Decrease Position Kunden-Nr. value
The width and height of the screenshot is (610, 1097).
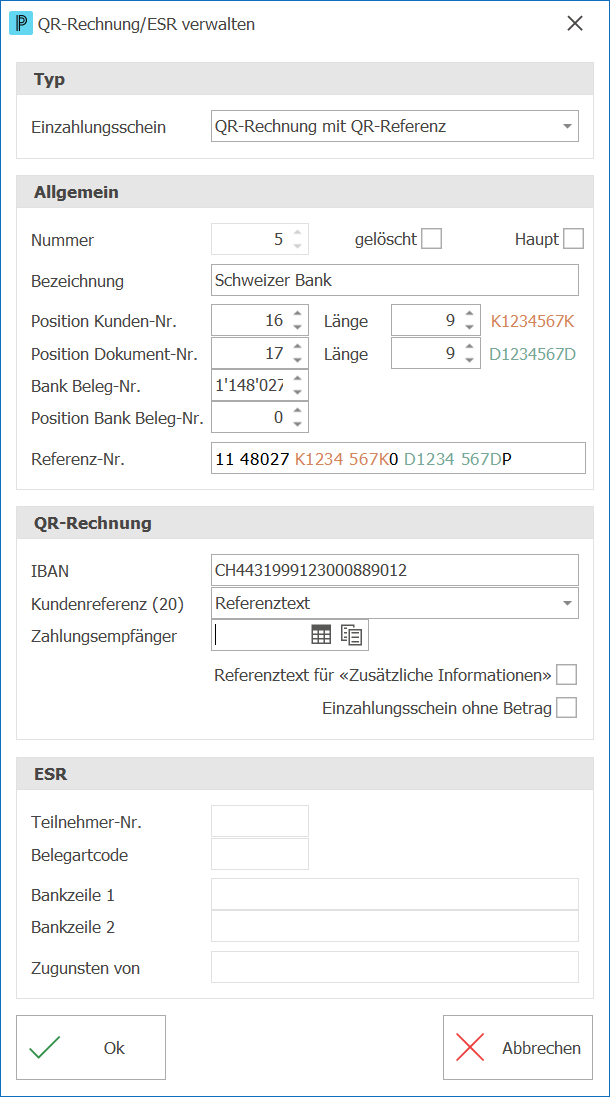point(297,327)
